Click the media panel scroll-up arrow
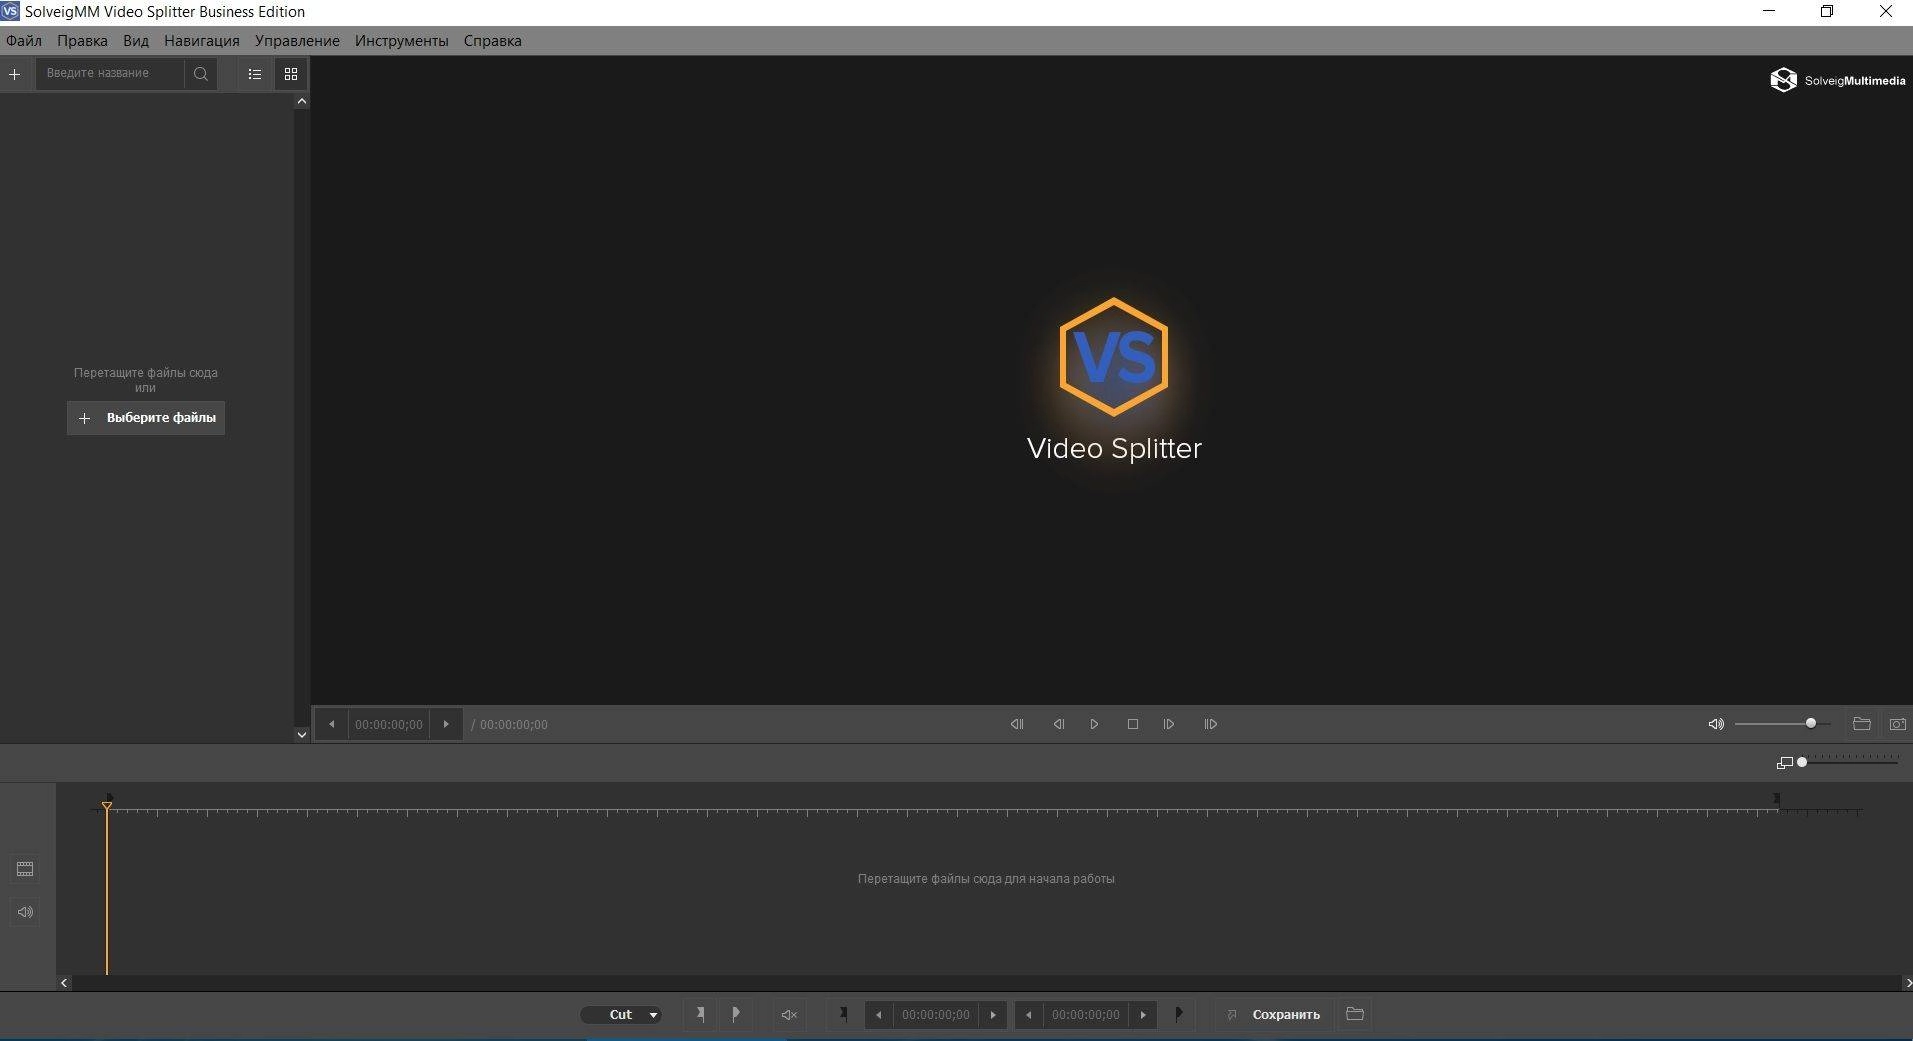 301,101
